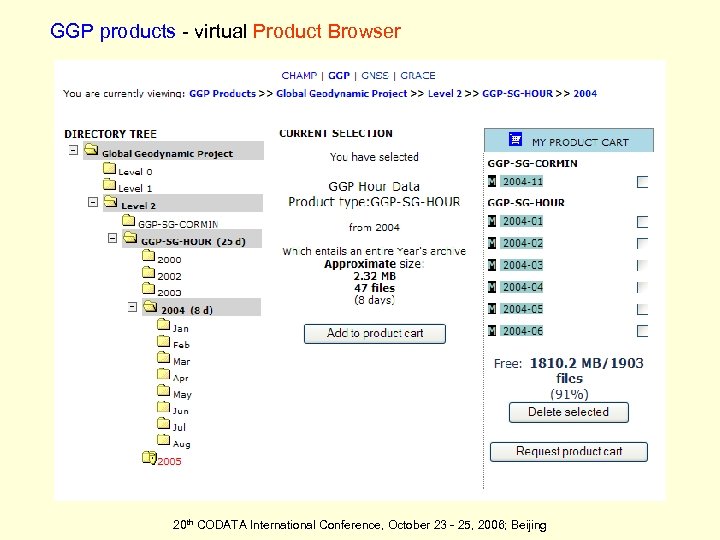Click the 2002 folder icon
The height and width of the screenshot is (540, 720).
pyautogui.click(x=148, y=272)
